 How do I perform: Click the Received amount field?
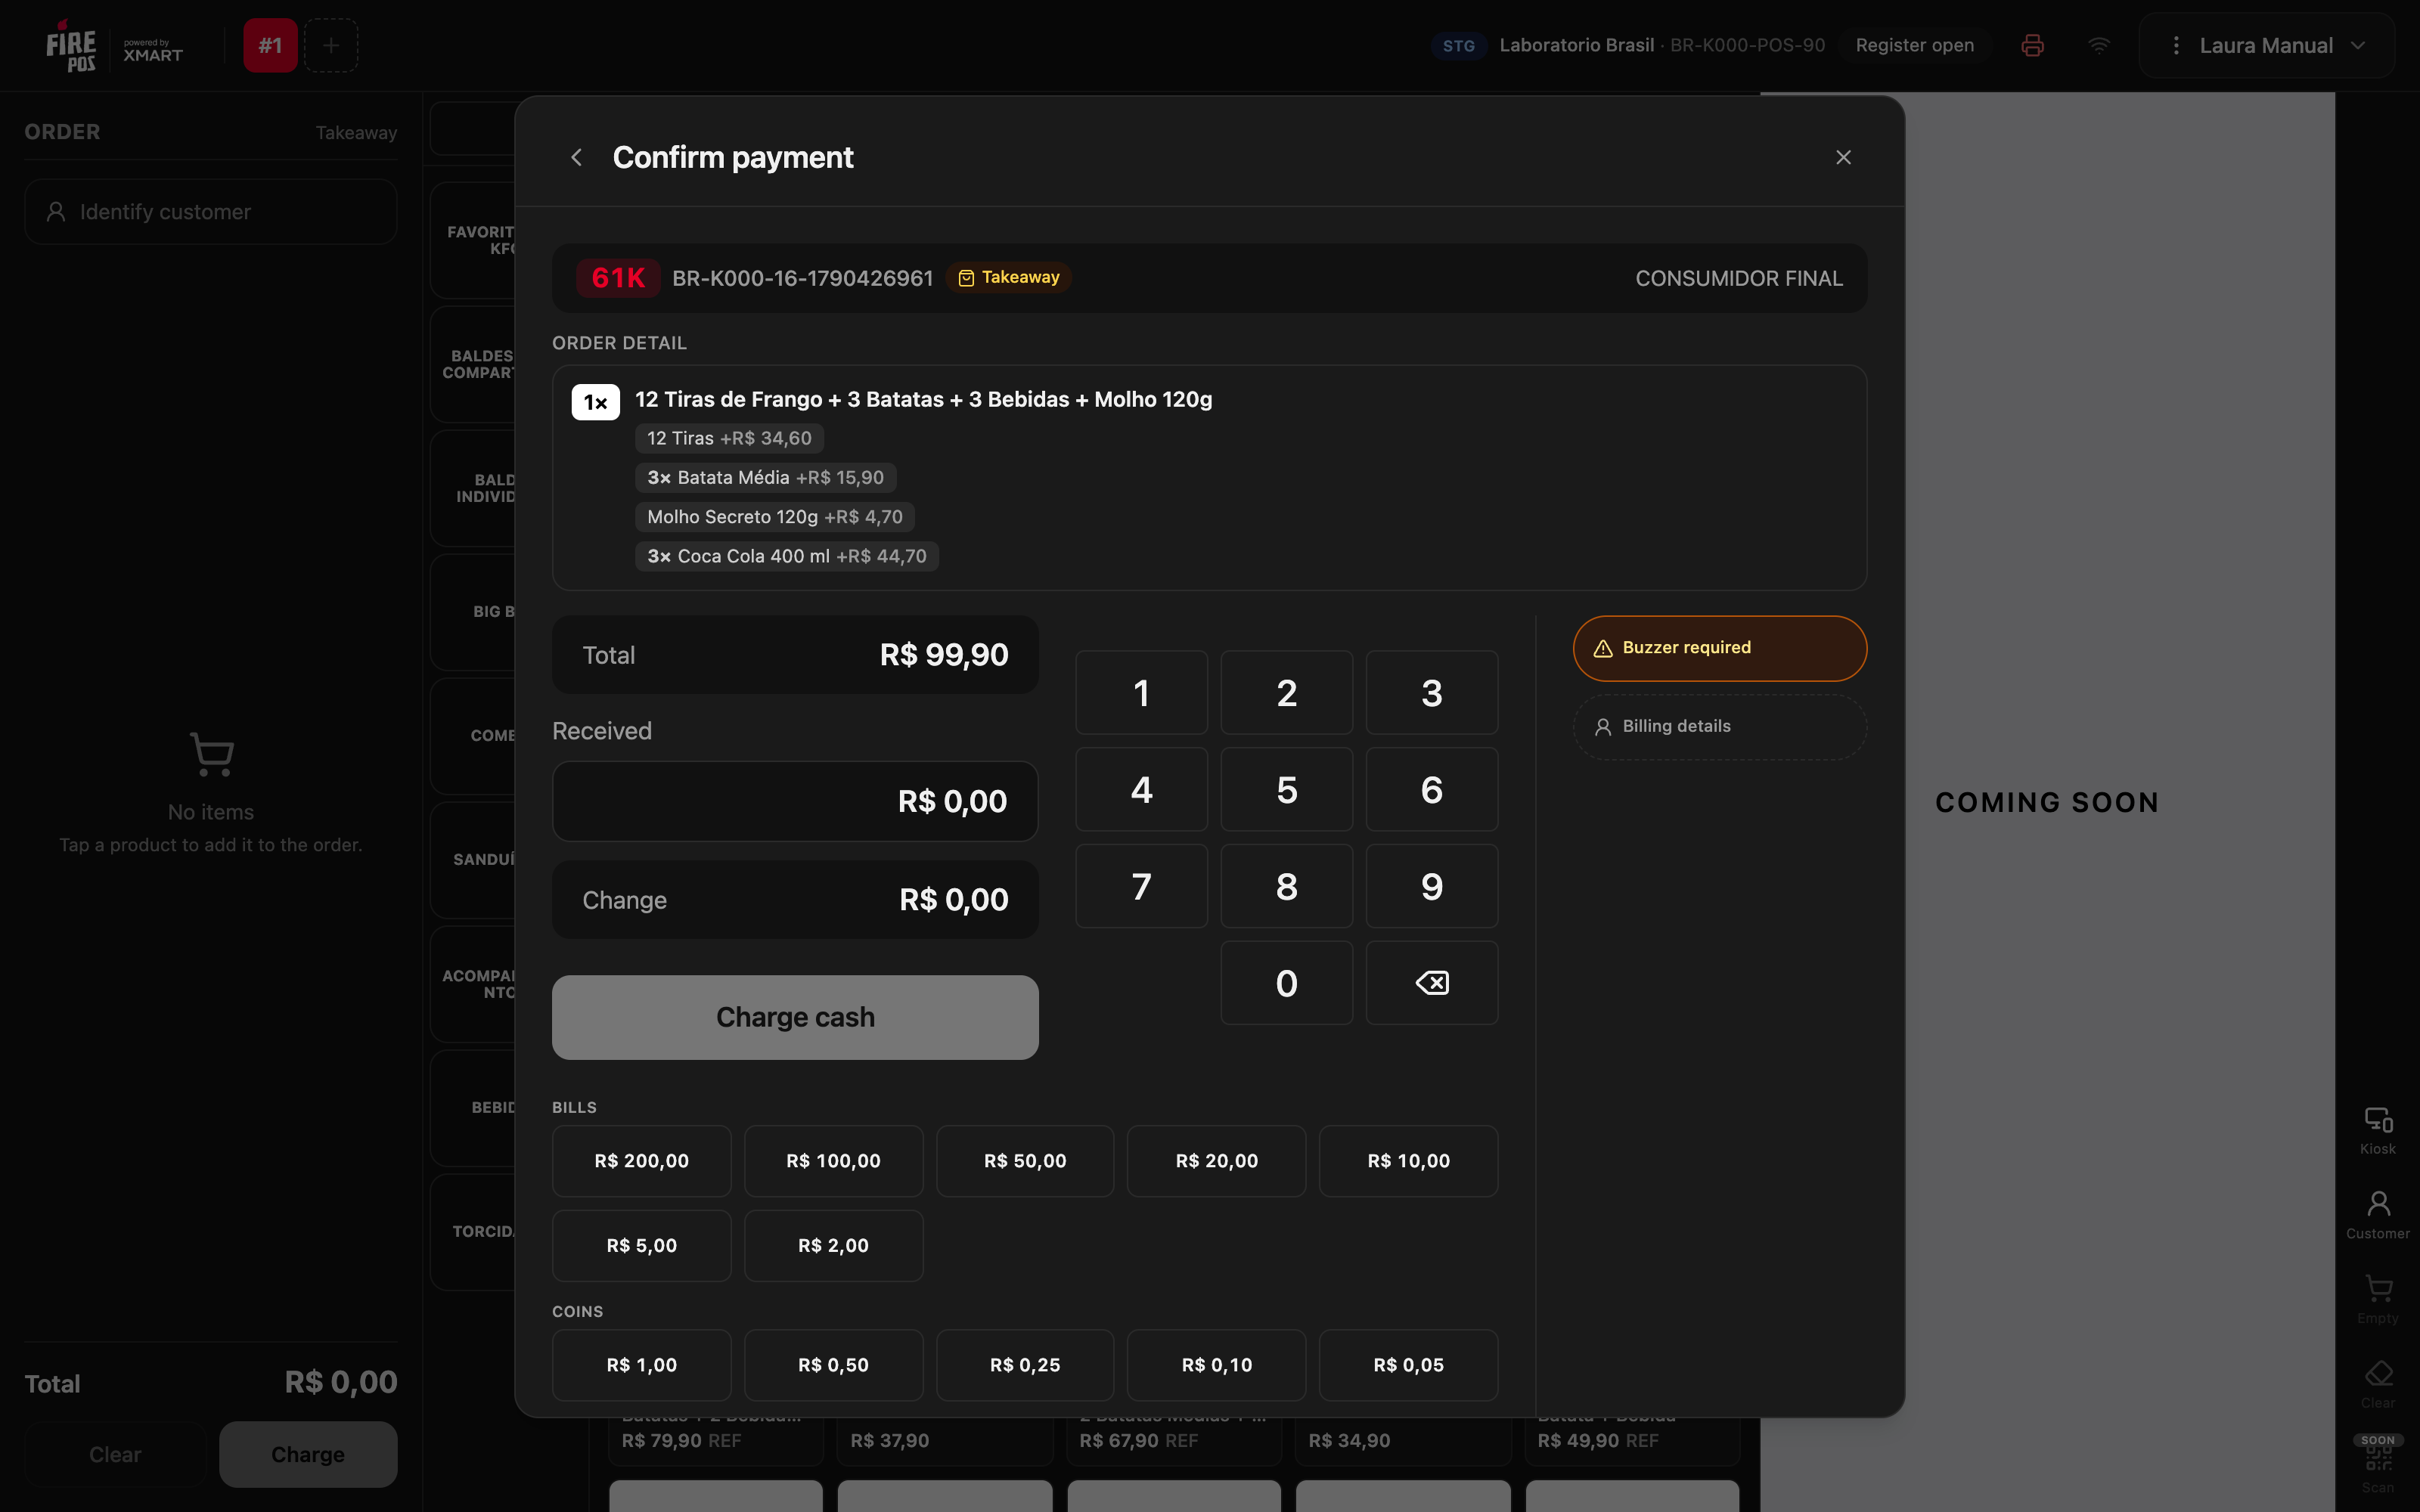point(795,801)
